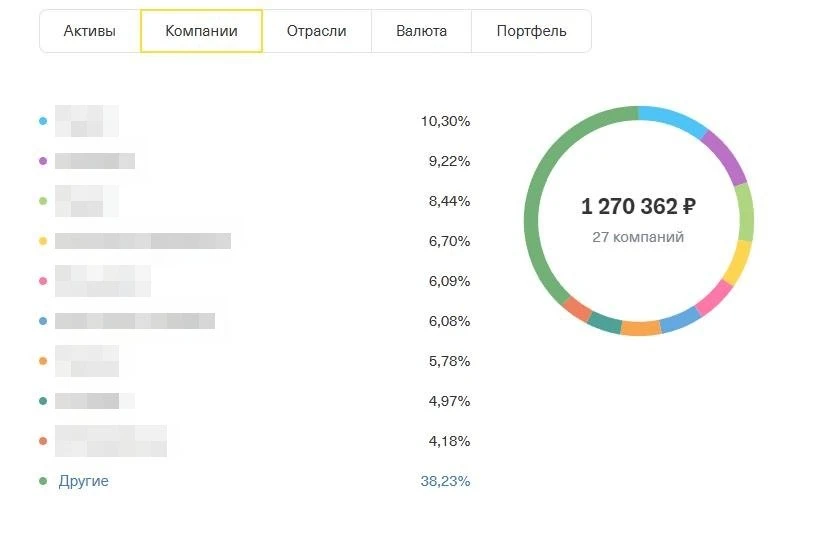Open the Отрасли tab

pos(316,31)
